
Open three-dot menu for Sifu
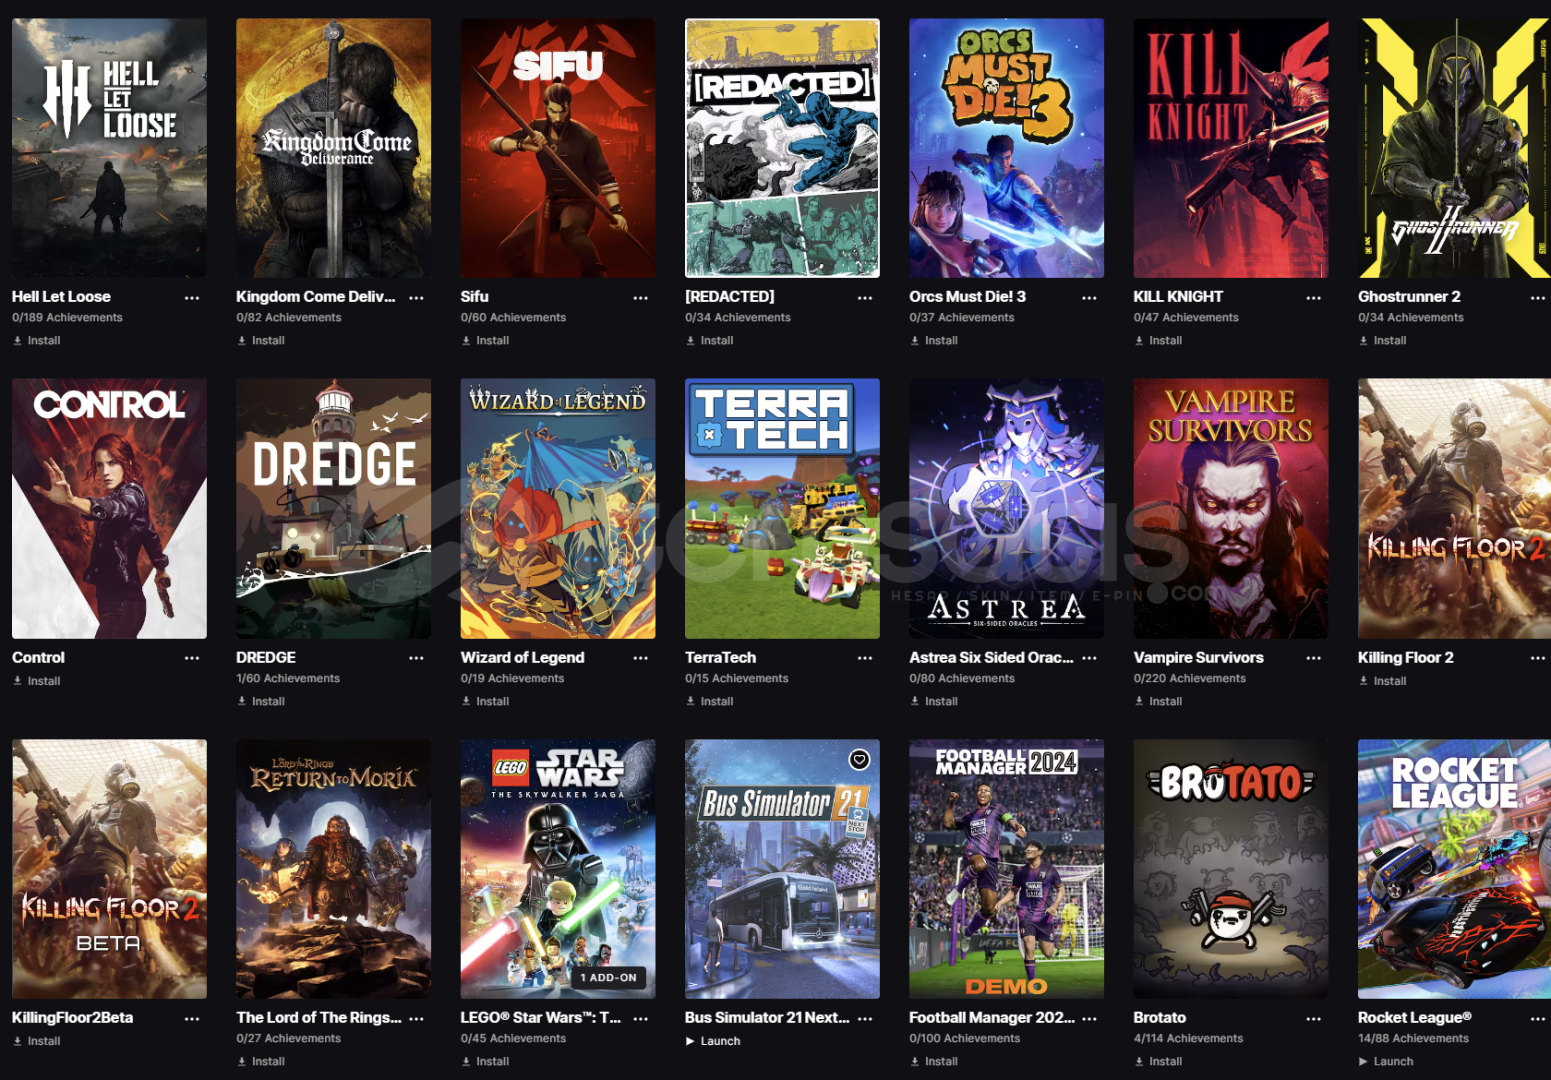coord(641,298)
